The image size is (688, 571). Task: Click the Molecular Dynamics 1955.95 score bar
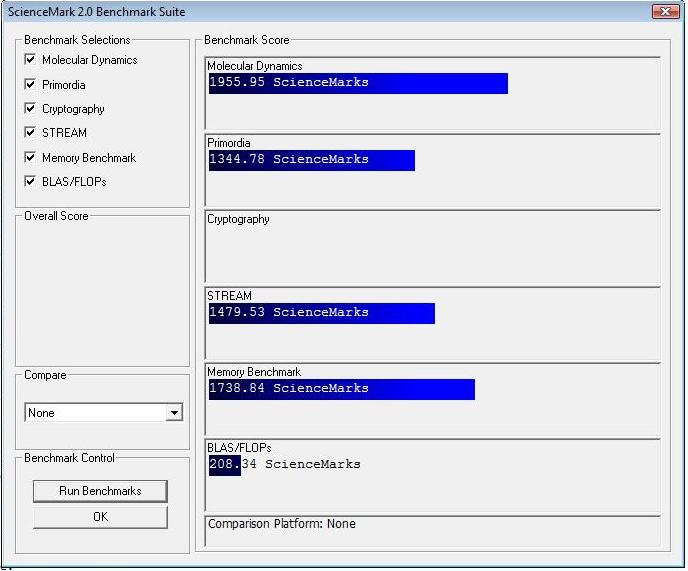coord(357,83)
